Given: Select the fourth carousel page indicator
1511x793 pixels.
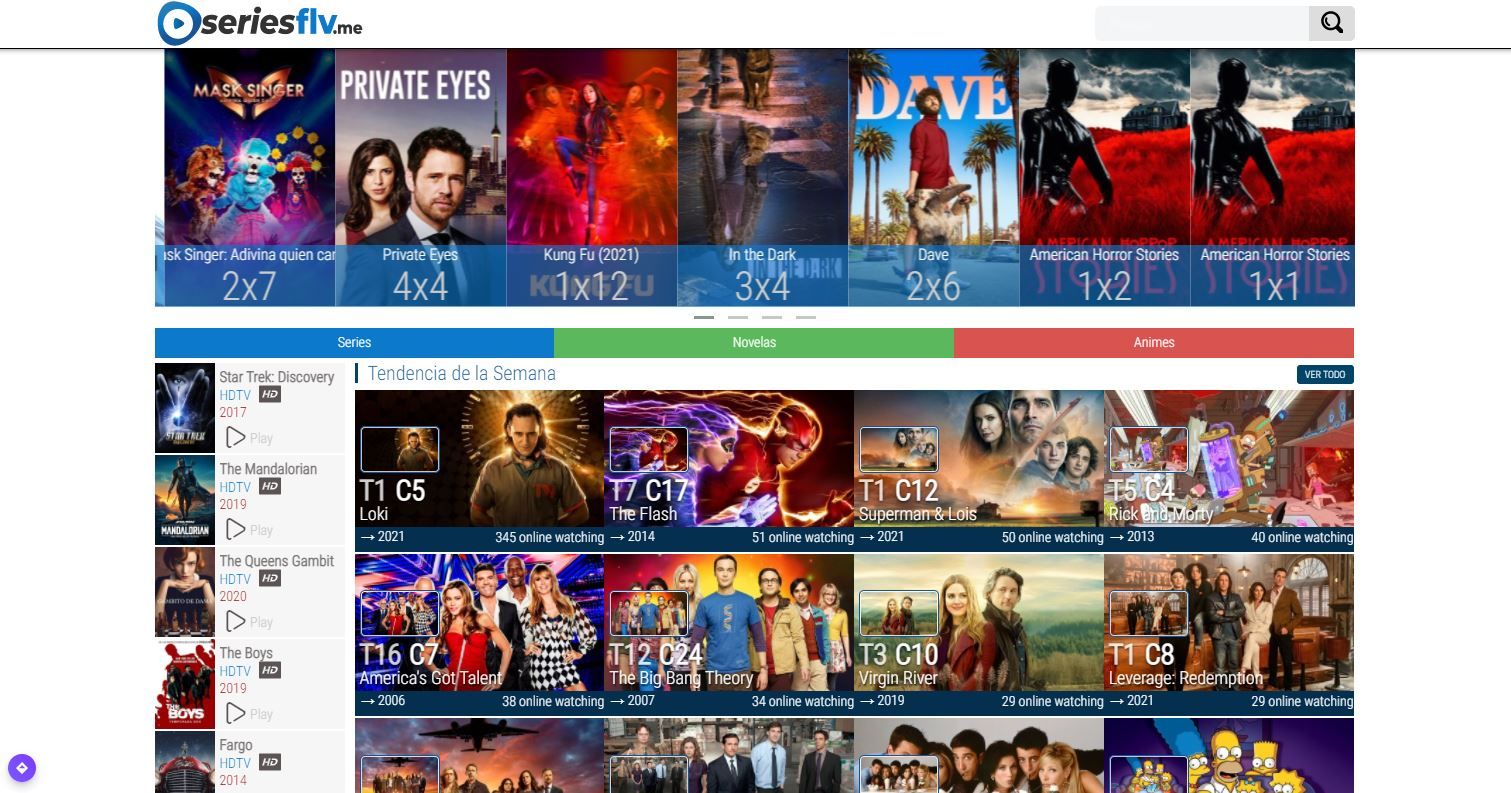Looking at the screenshot, I should [x=806, y=317].
